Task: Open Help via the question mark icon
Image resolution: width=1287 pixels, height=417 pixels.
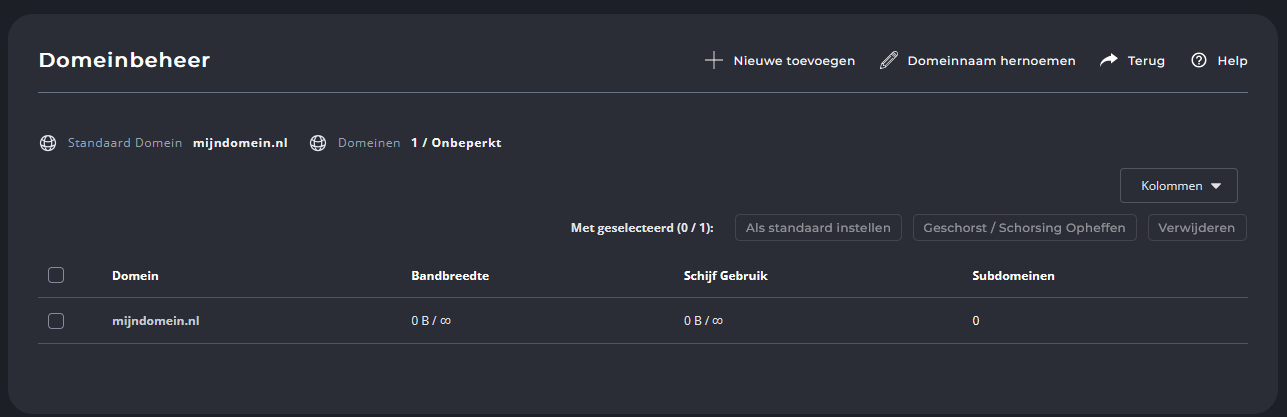Action: (x=1199, y=61)
